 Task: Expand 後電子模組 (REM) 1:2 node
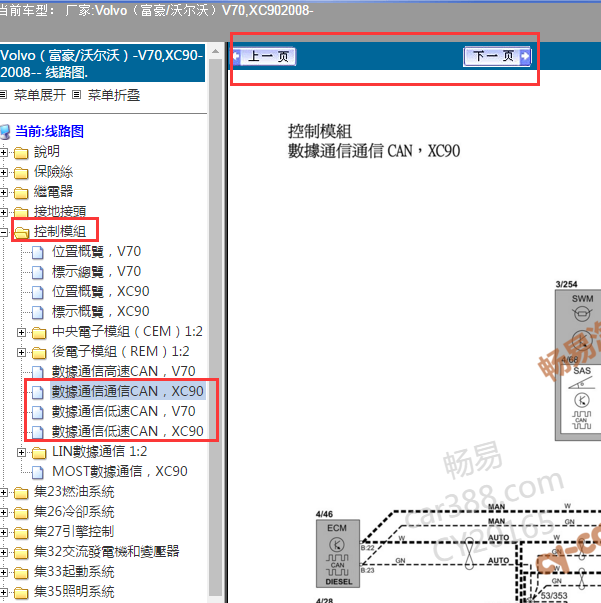coord(22,352)
